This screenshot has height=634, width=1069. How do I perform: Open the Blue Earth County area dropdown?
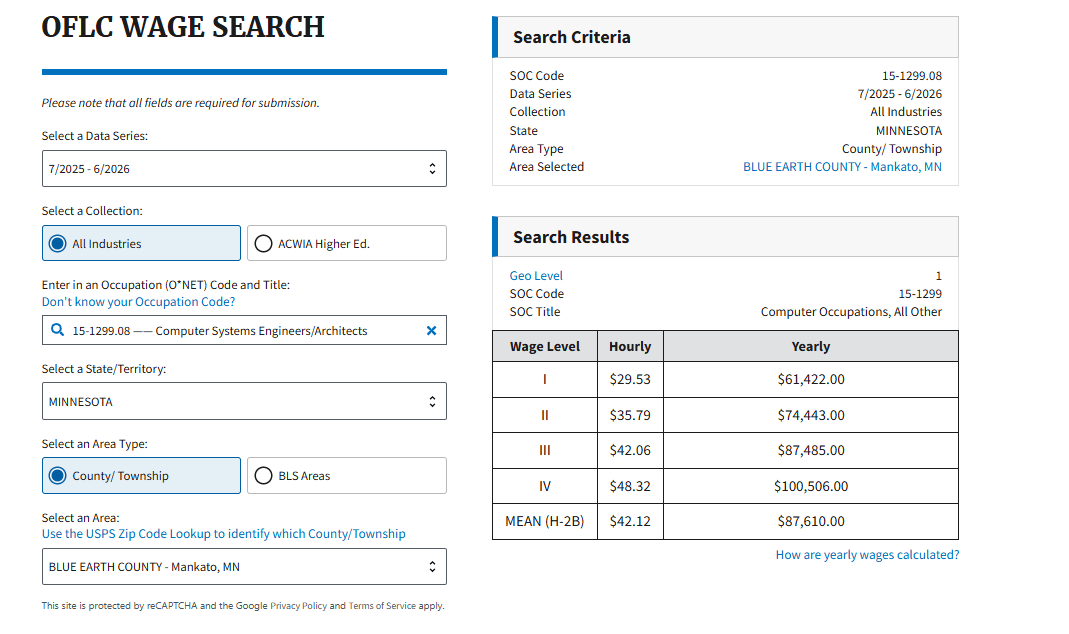click(x=244, y=567)
